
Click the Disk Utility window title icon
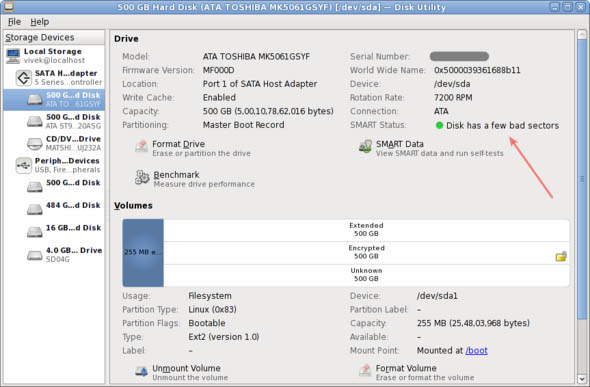tap(8, 6)
